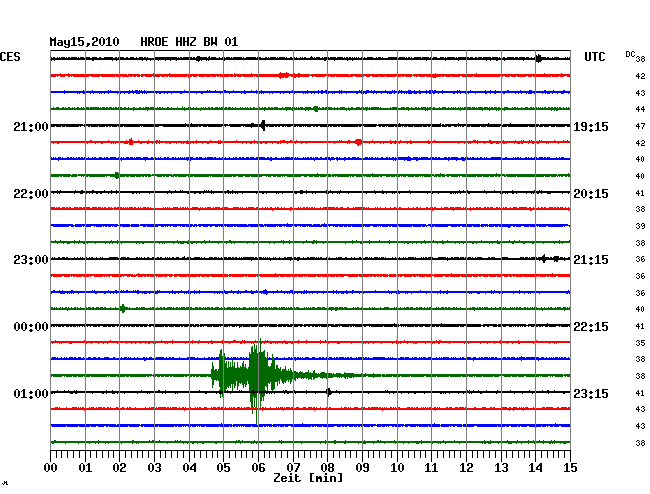Image resolution: width=650 pixels, height=494 pixels.
Task: Select minute tick label 07 on axis
Action: 293,467
